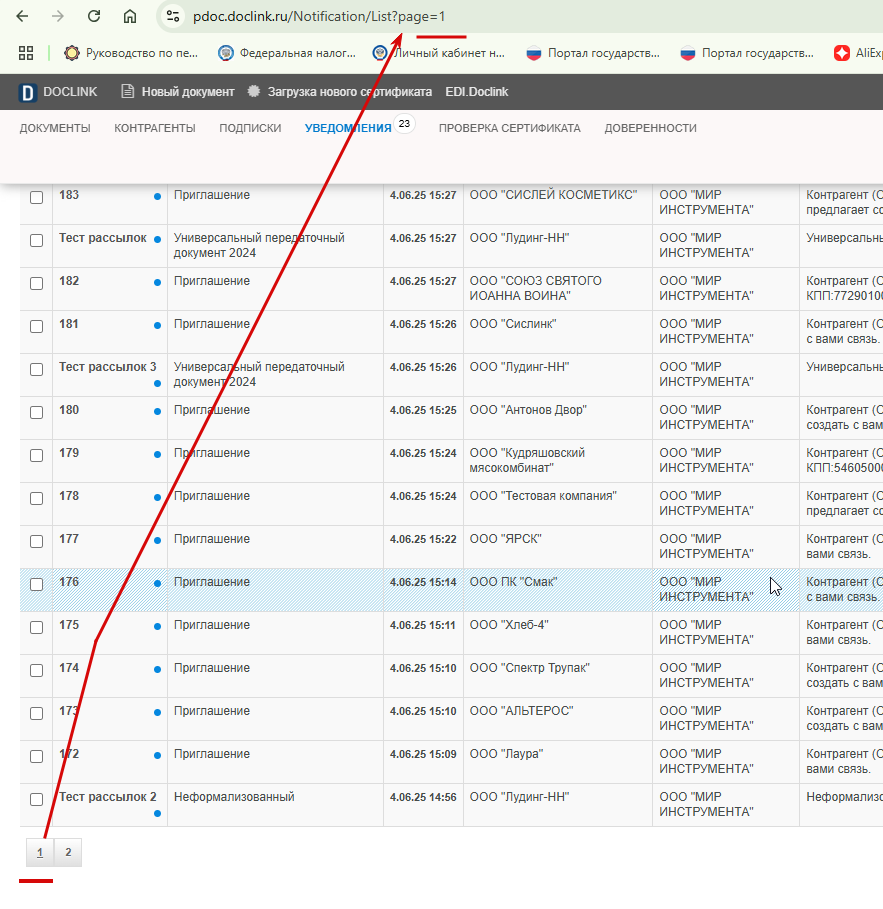The width and height of the screenshot is (883, 909).
Task: Select the checkbox for Тест рассылок 3
Action: [x=37, y=369]
